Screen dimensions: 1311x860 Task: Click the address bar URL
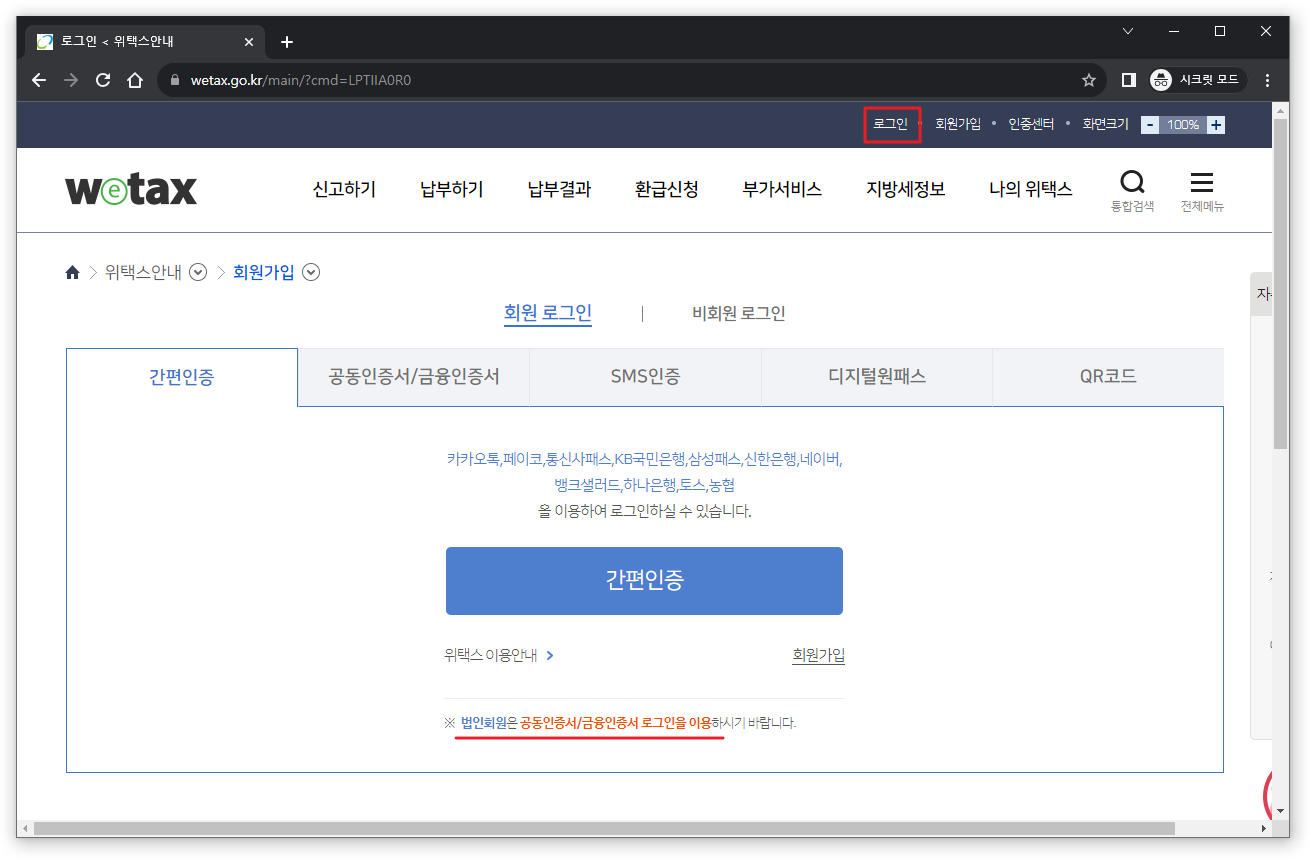[300, 80]
